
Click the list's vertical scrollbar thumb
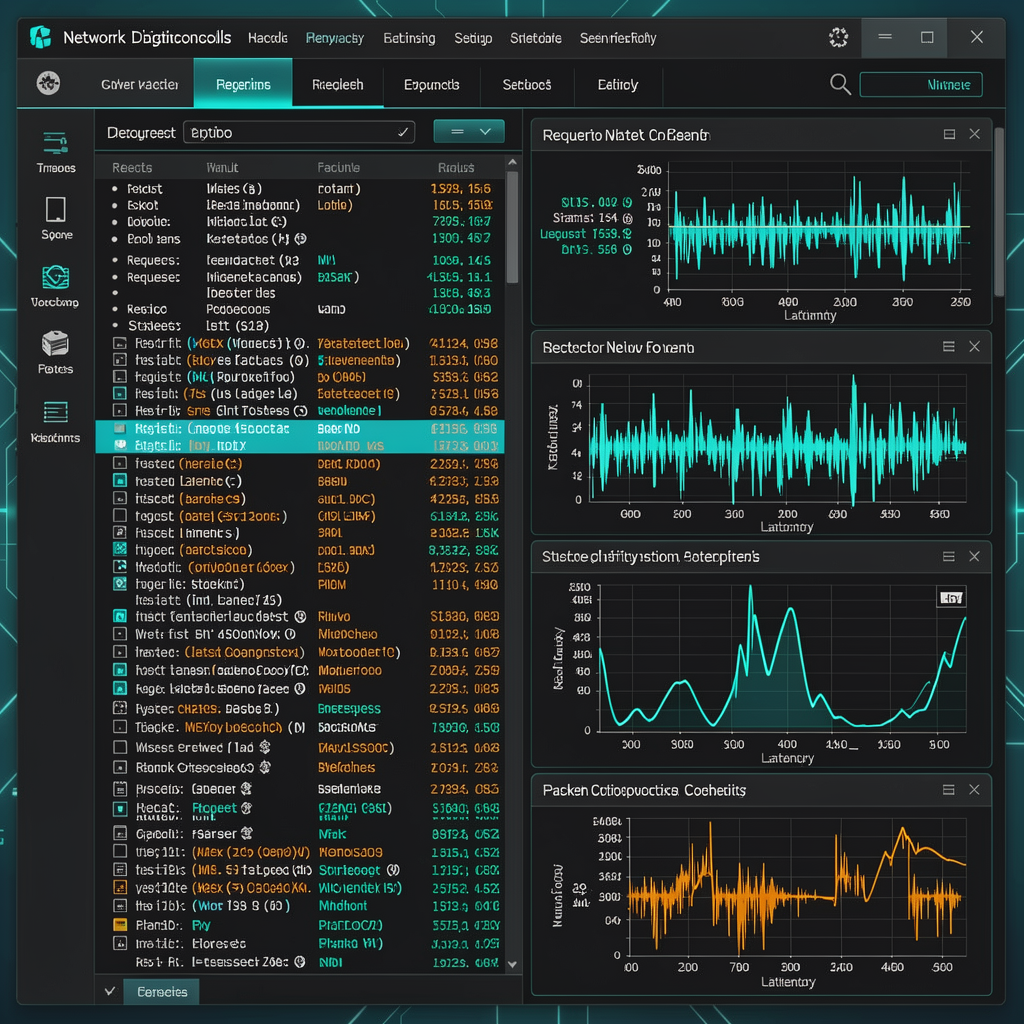(513, 227)
